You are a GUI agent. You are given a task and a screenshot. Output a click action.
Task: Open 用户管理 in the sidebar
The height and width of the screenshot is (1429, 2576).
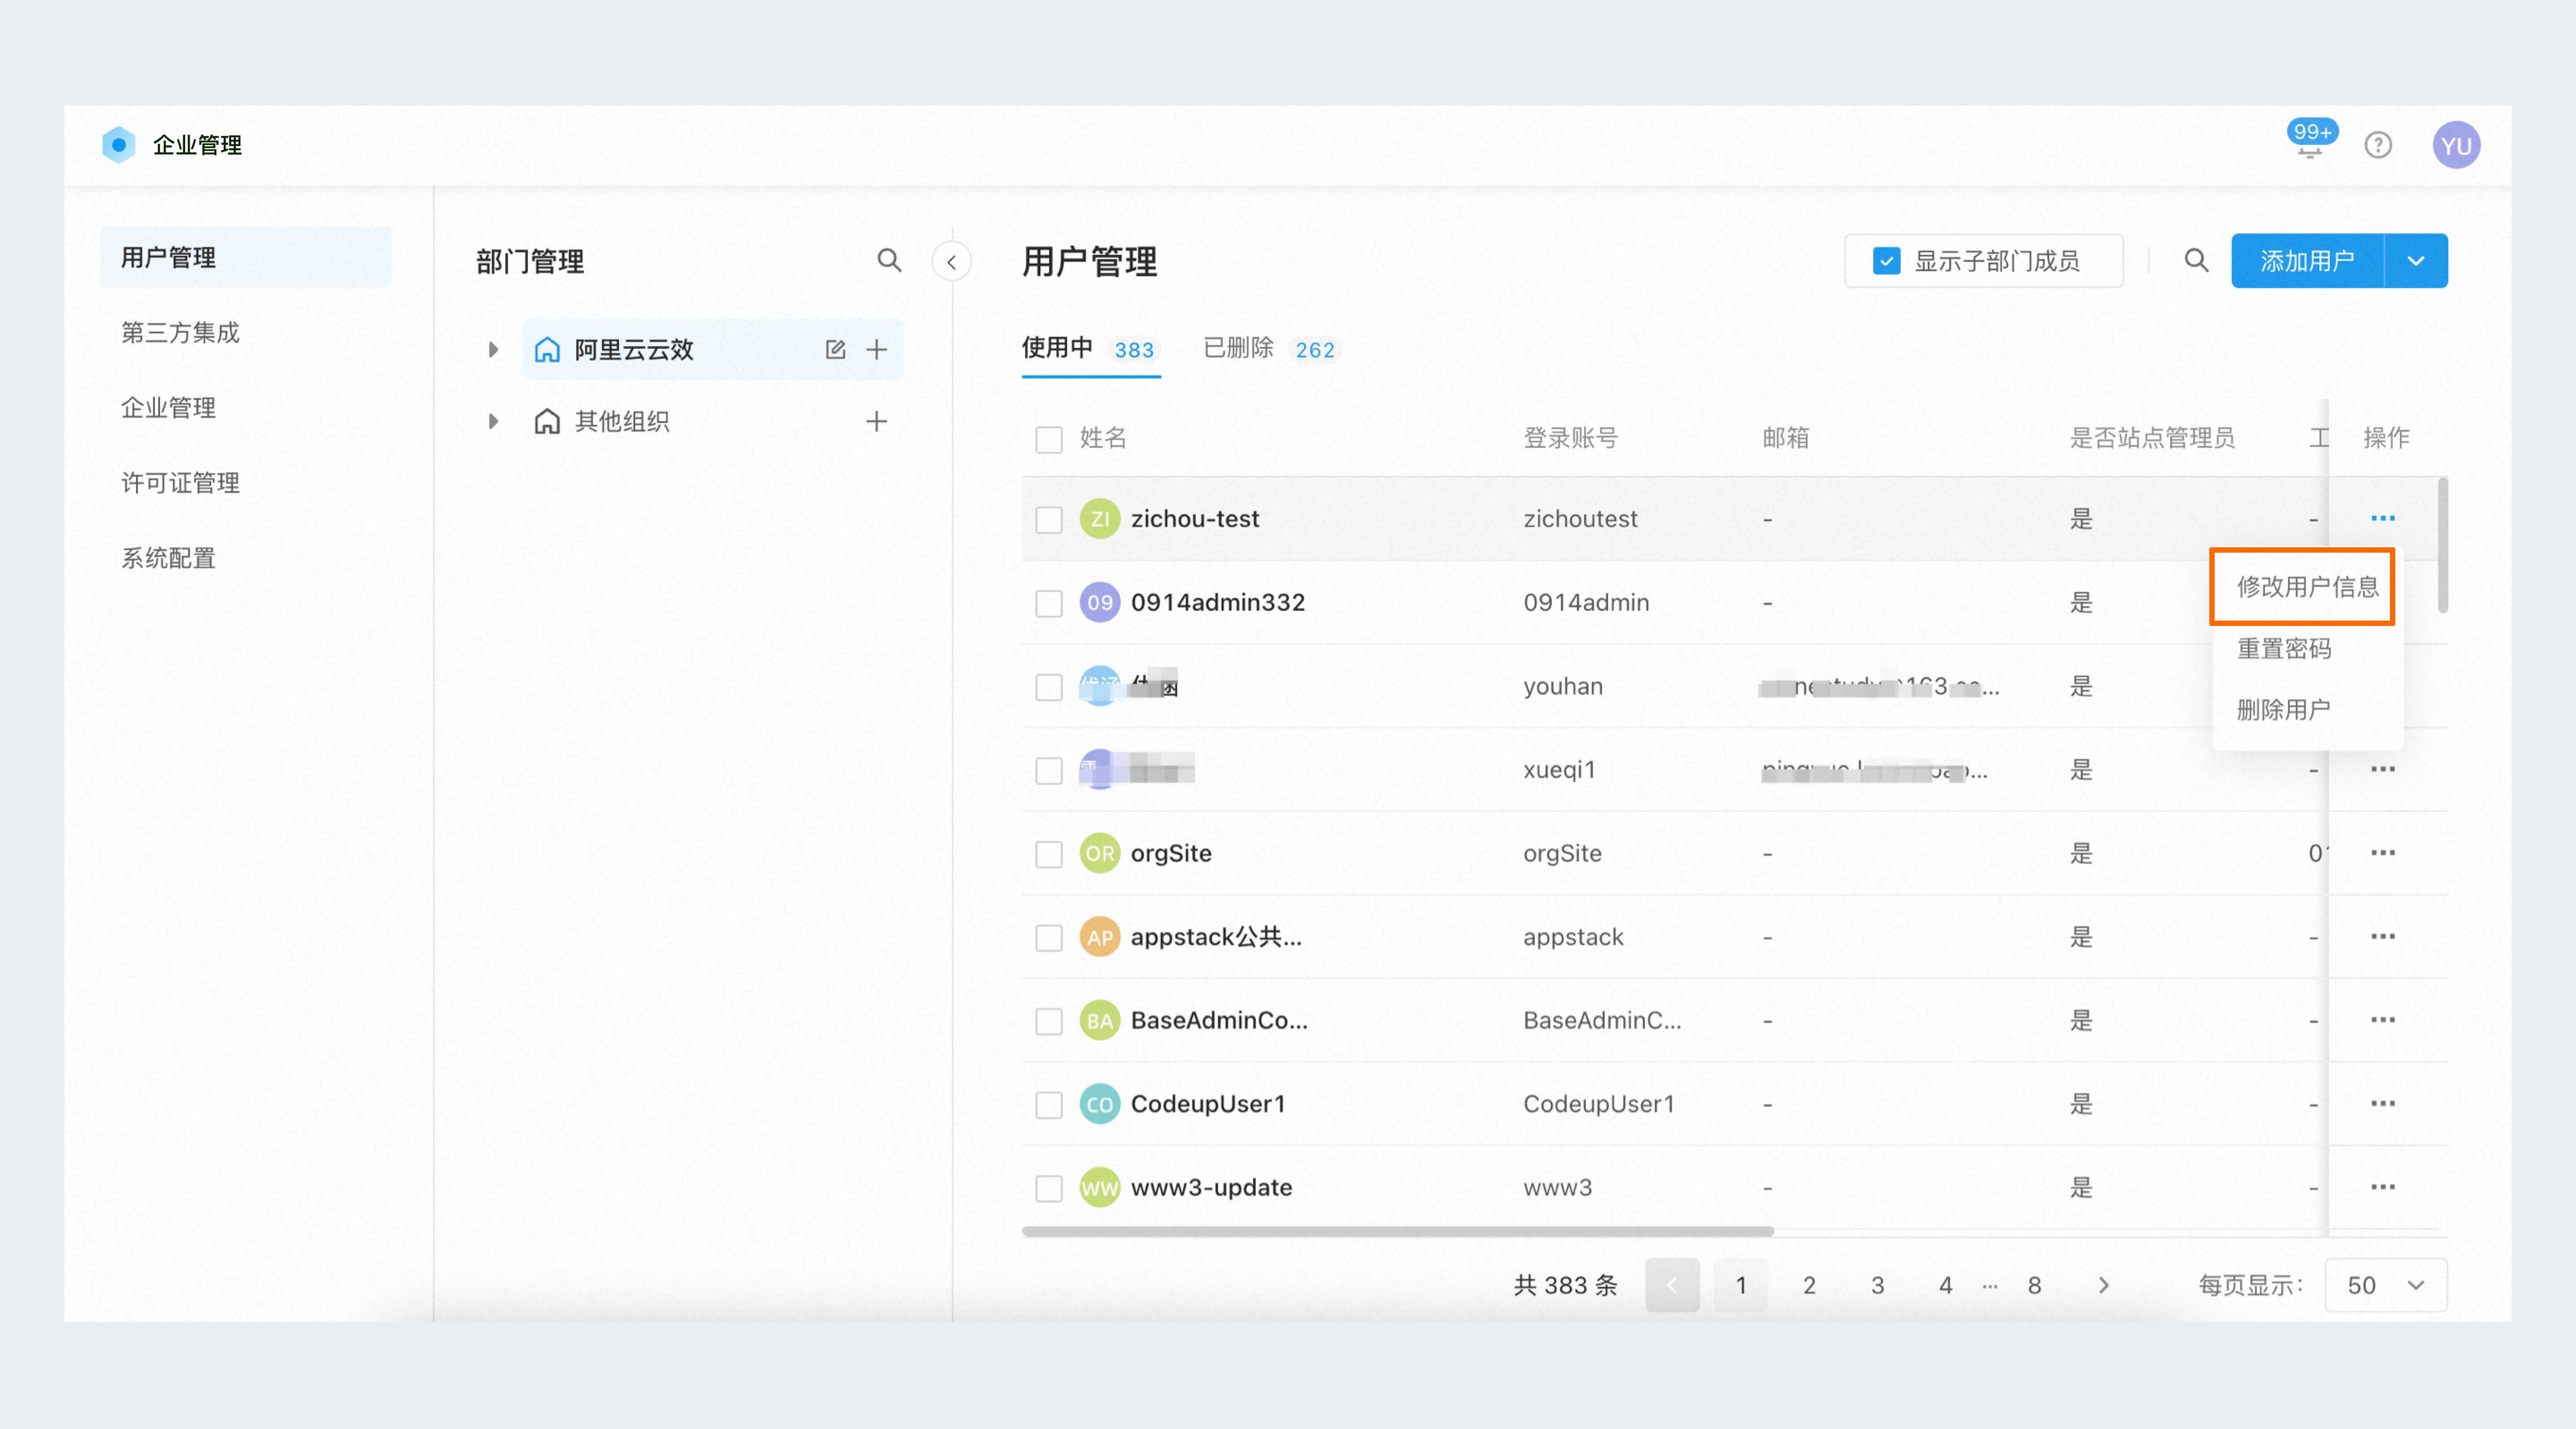click(x=246, y=258)
